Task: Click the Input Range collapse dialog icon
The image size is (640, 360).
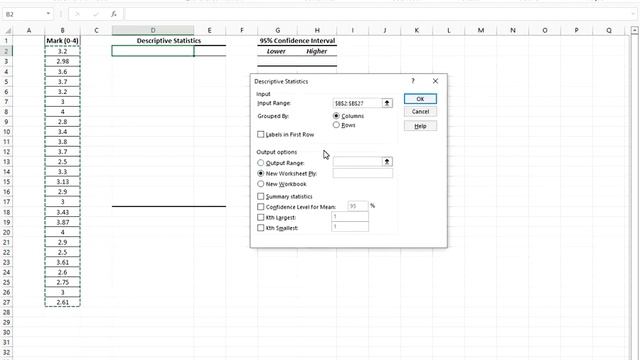Action: [x=387, y=103]
